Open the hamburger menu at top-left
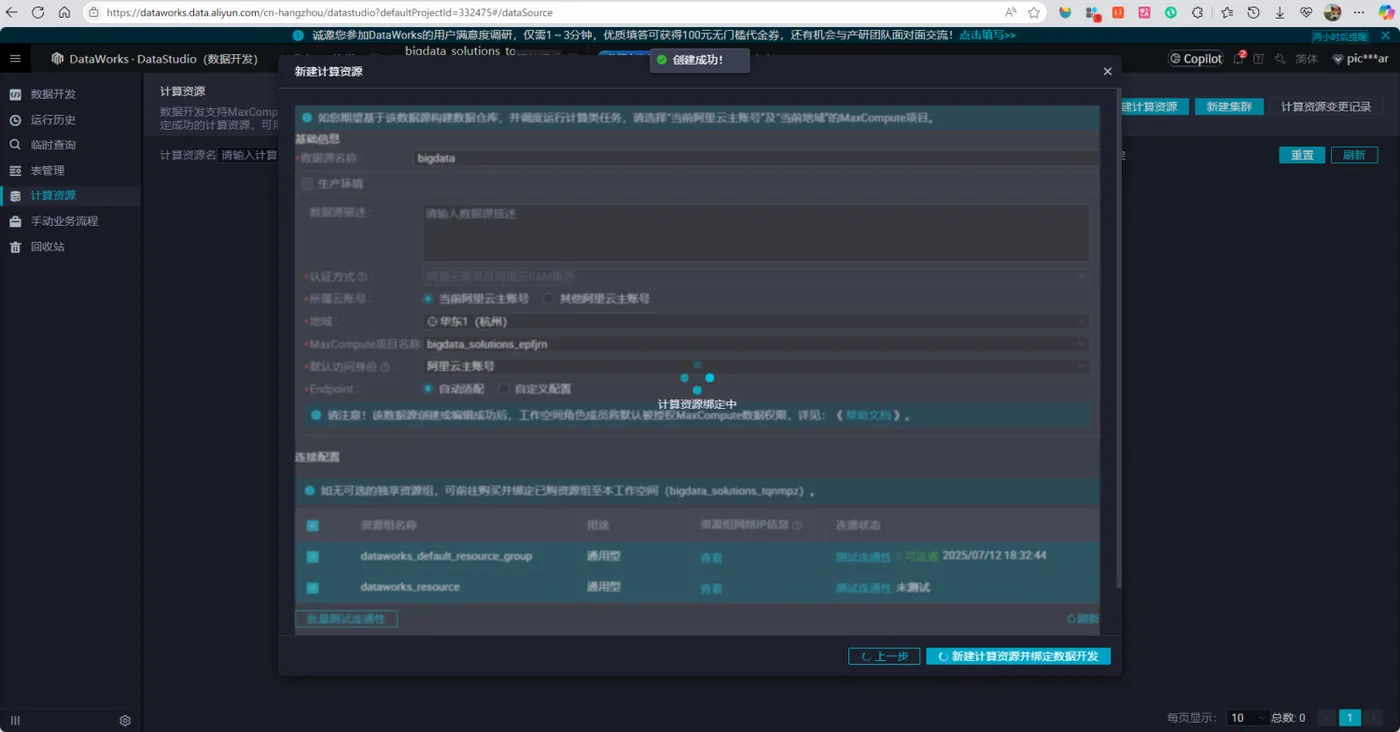 pyautogui.click(x=15, y=59)
